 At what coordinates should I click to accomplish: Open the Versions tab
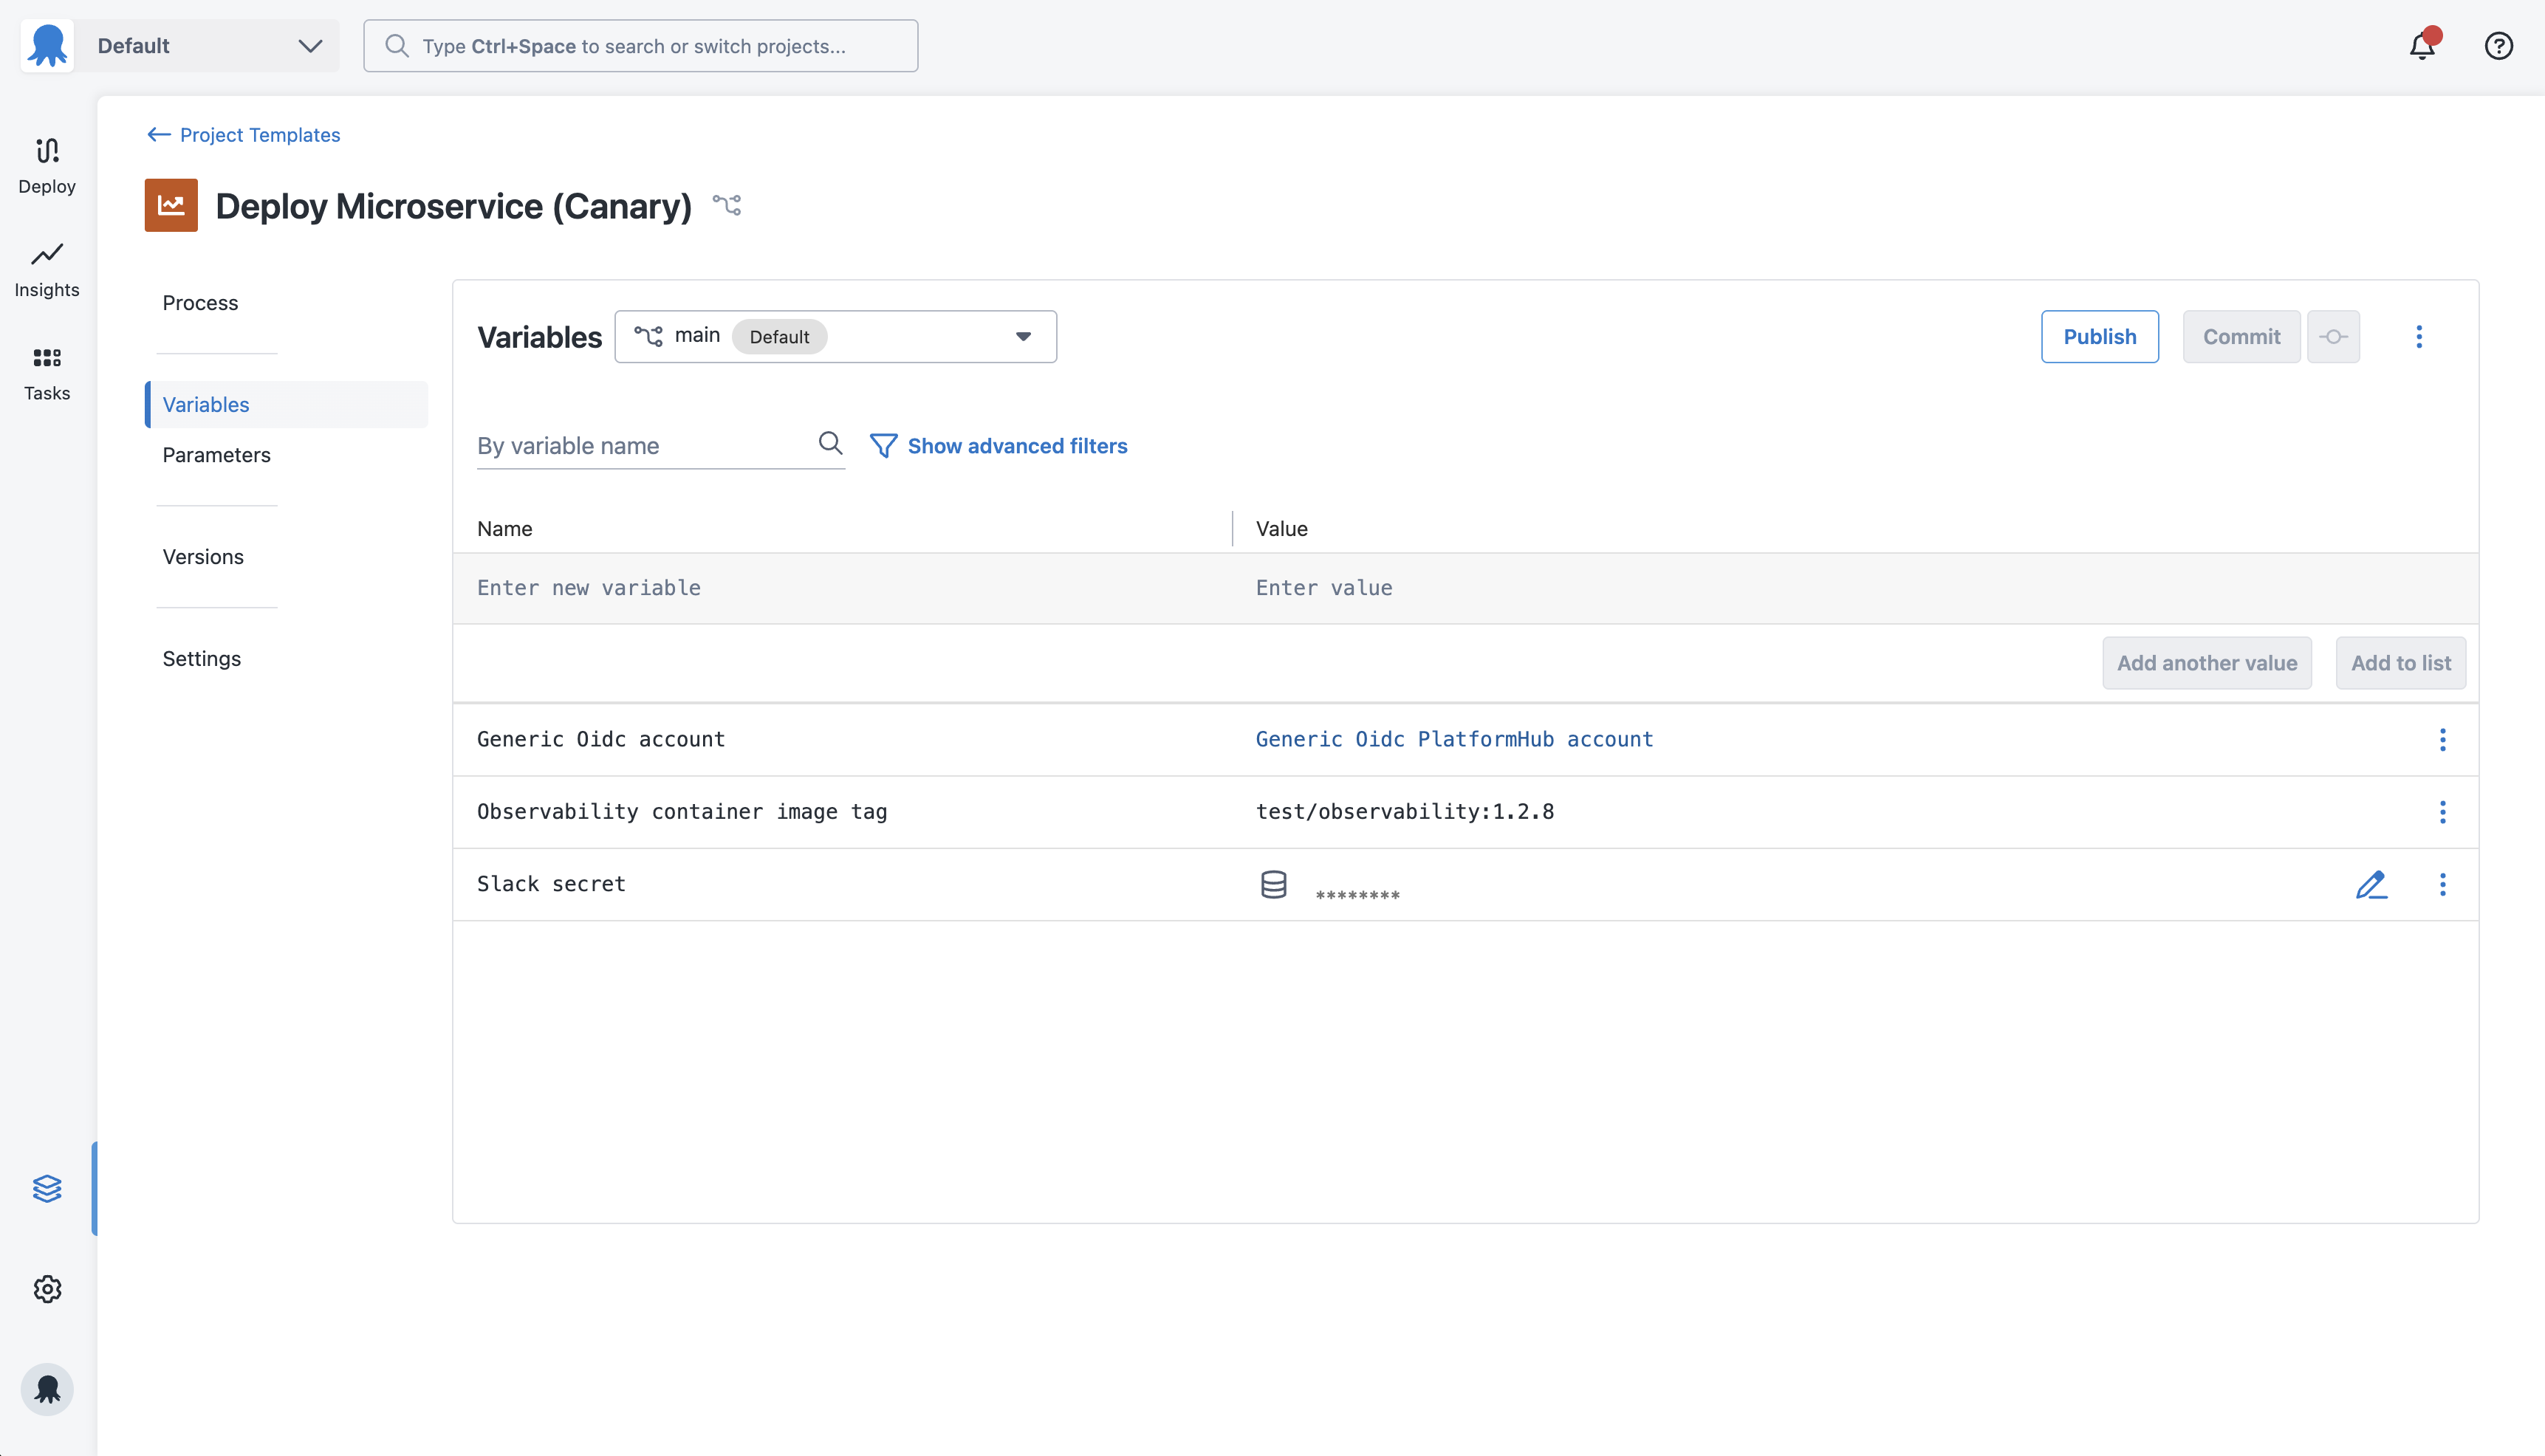203,557
